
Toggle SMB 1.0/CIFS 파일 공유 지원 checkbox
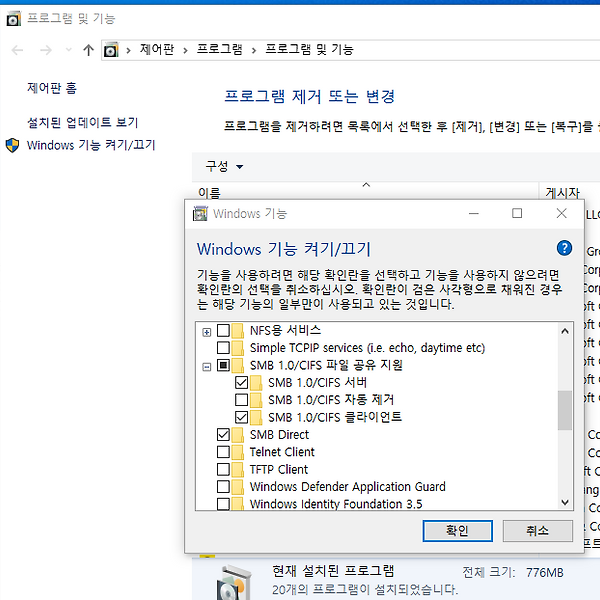point(223,365)
